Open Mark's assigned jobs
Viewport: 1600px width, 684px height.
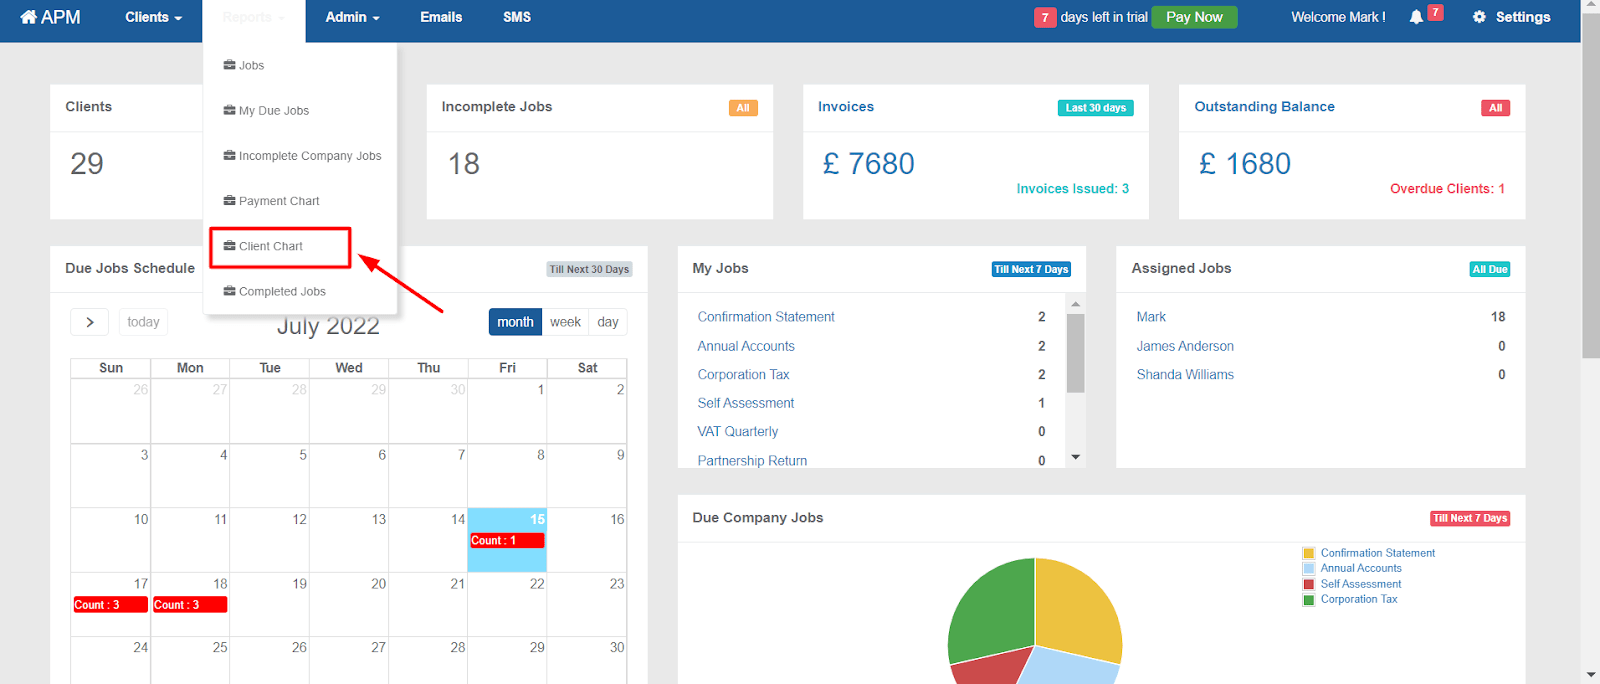click(x=1151, y=317)
